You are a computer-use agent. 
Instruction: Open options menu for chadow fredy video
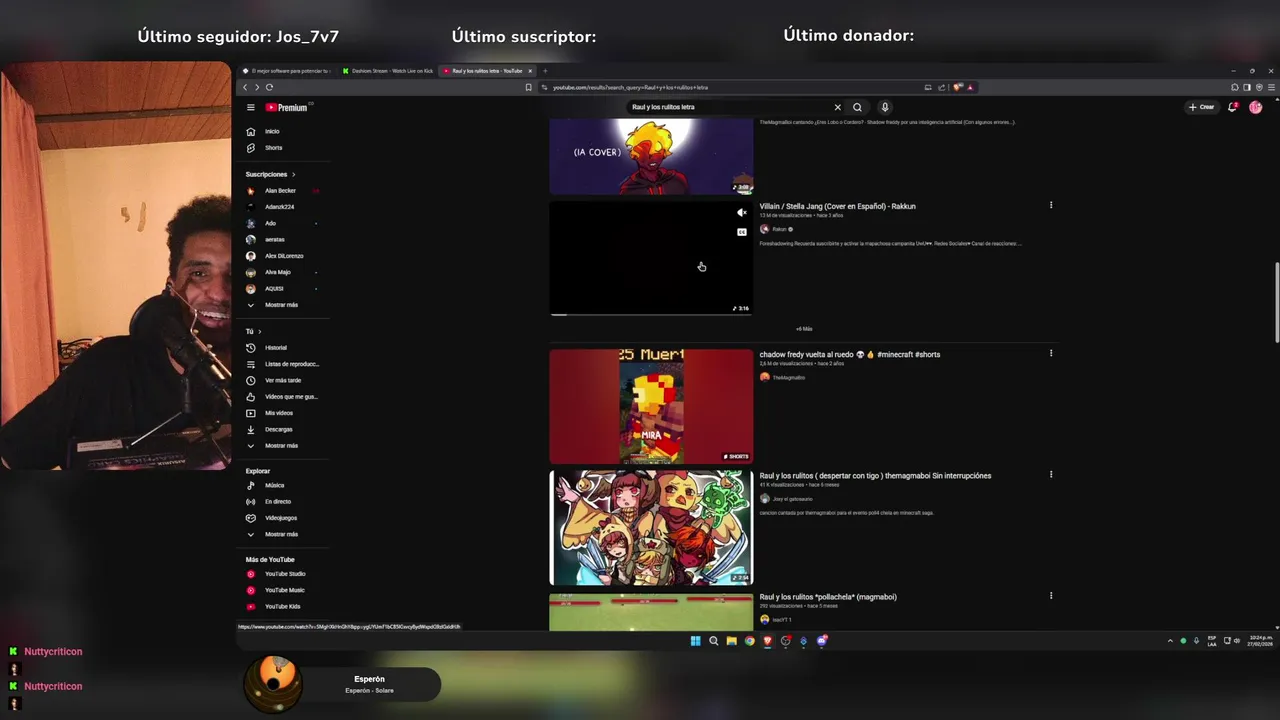pyautogui.click(x=1051, y=353)
